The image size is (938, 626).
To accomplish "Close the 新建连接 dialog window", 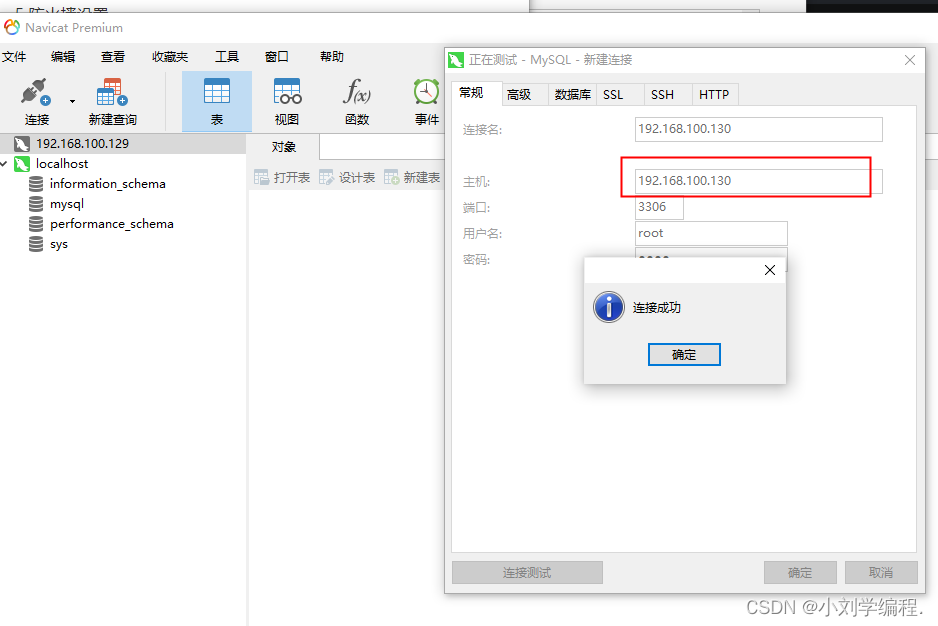I will point(910,60).
